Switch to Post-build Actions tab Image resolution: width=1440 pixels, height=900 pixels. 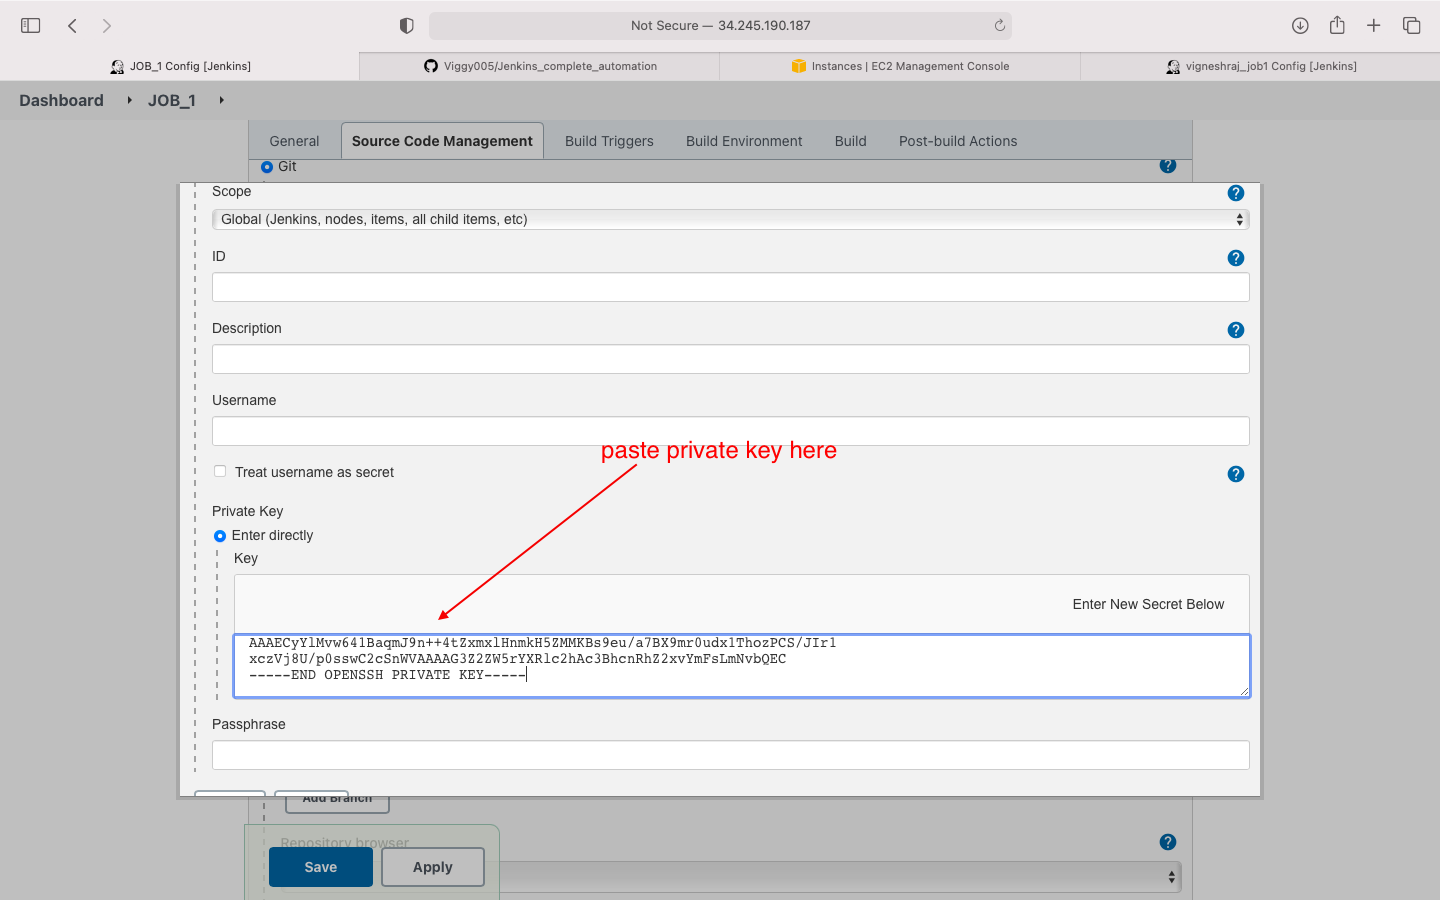(x=958, y=141)
